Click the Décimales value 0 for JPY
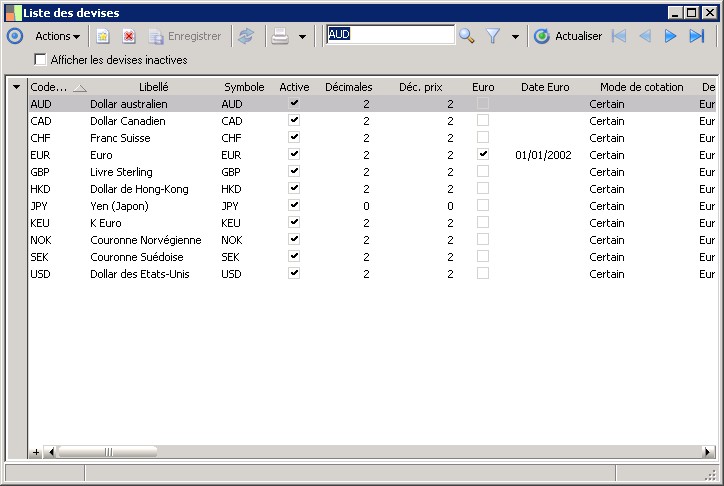Screen dimensions: 724x486 (366, 206)
